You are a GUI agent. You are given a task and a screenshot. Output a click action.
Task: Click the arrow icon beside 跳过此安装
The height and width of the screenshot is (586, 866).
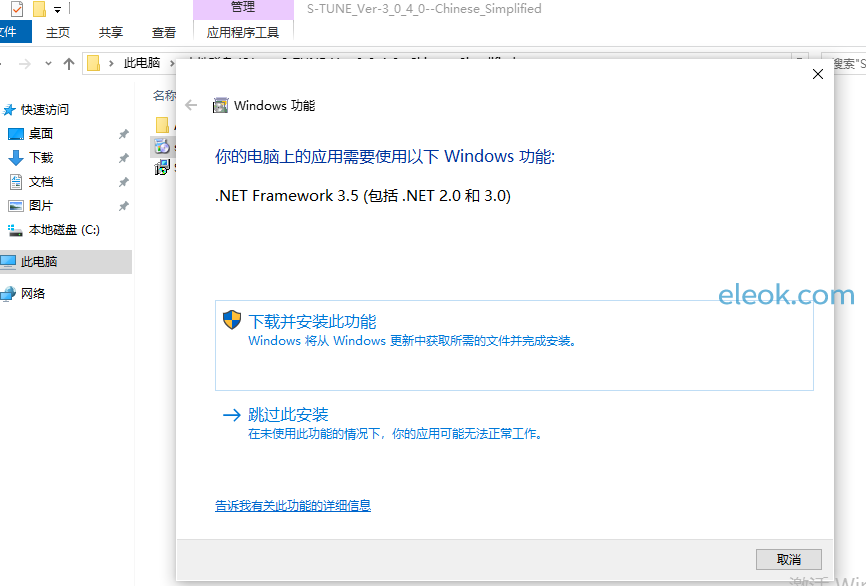pyautogui.click(x=231, y=414)
